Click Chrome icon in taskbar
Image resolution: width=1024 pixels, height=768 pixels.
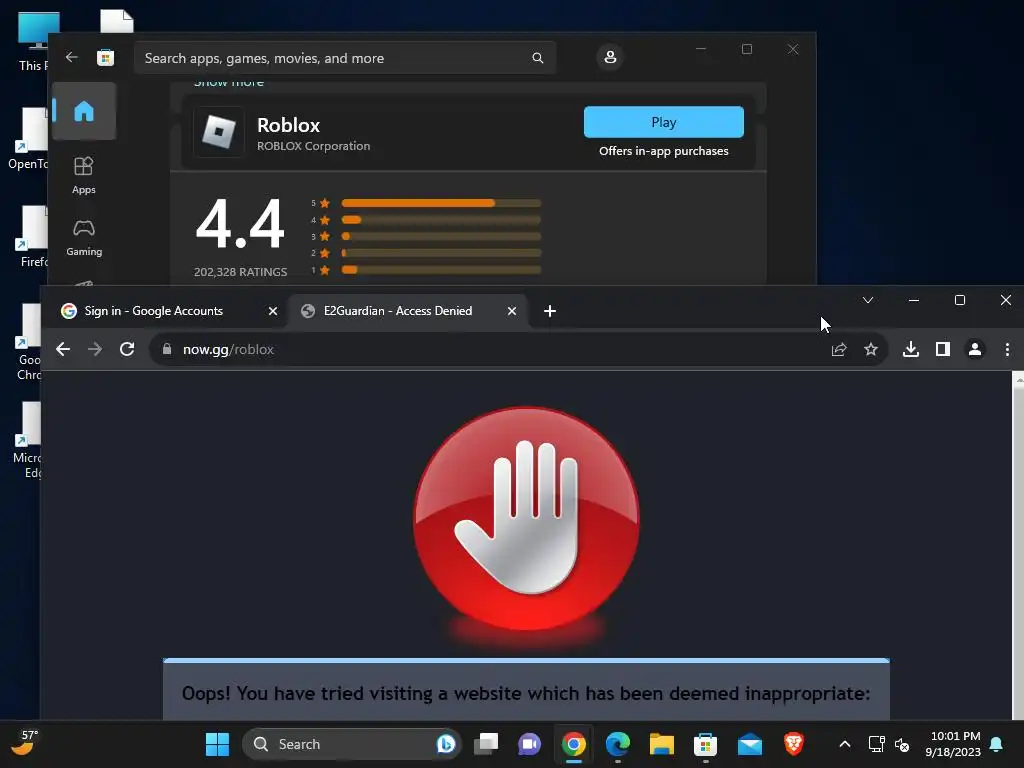573,744
